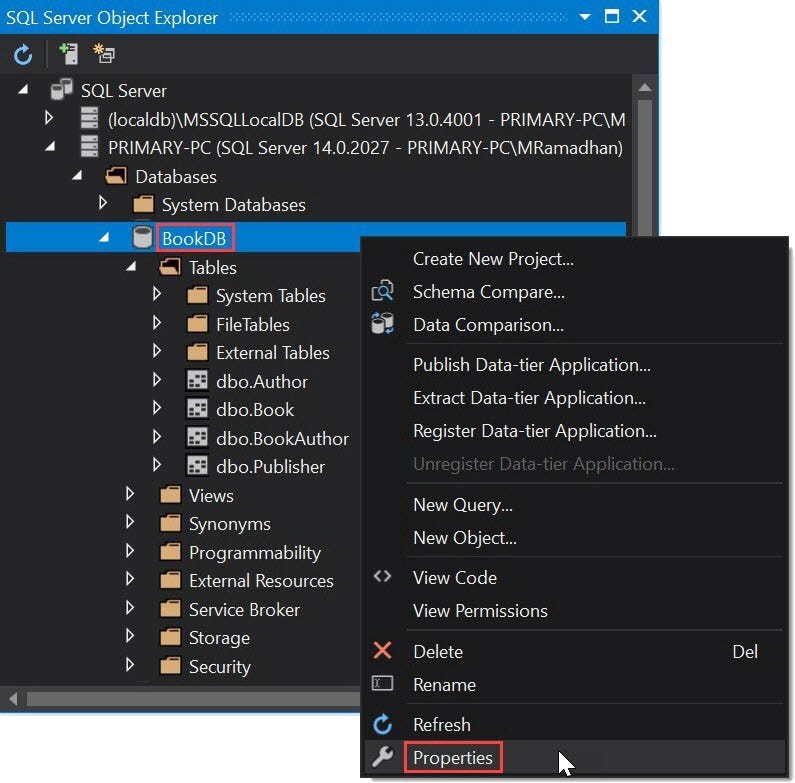795x783 pixels.
Task: Click the Schema Compare menu icon
Action: click(x=382, y=291)
